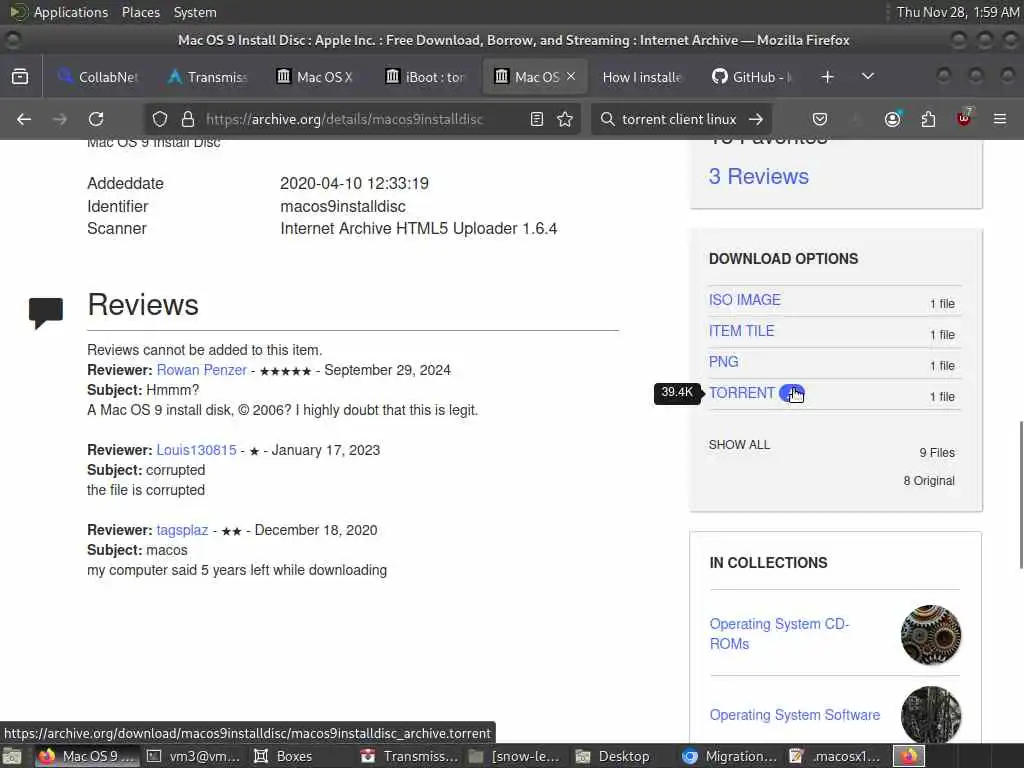1024x768 pixels.
Task: Open the System menu
Action: (195, 12)
